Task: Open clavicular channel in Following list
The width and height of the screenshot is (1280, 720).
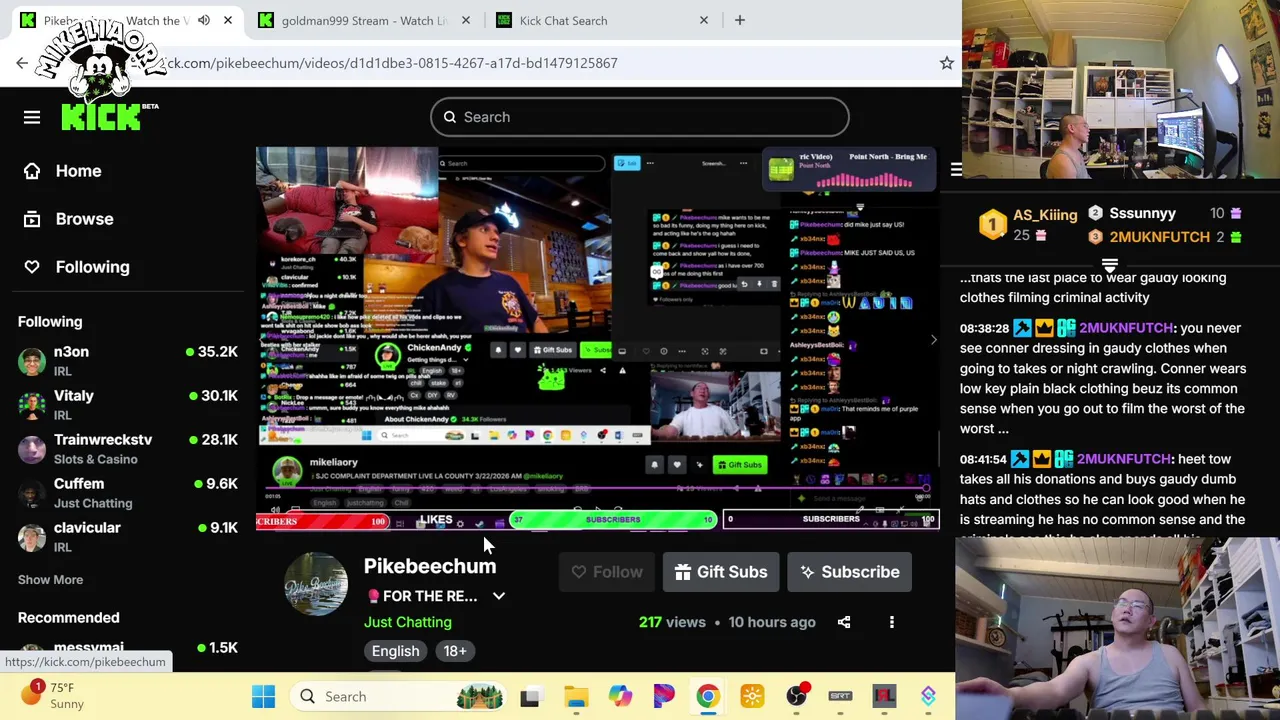Action: click(128, 537)
